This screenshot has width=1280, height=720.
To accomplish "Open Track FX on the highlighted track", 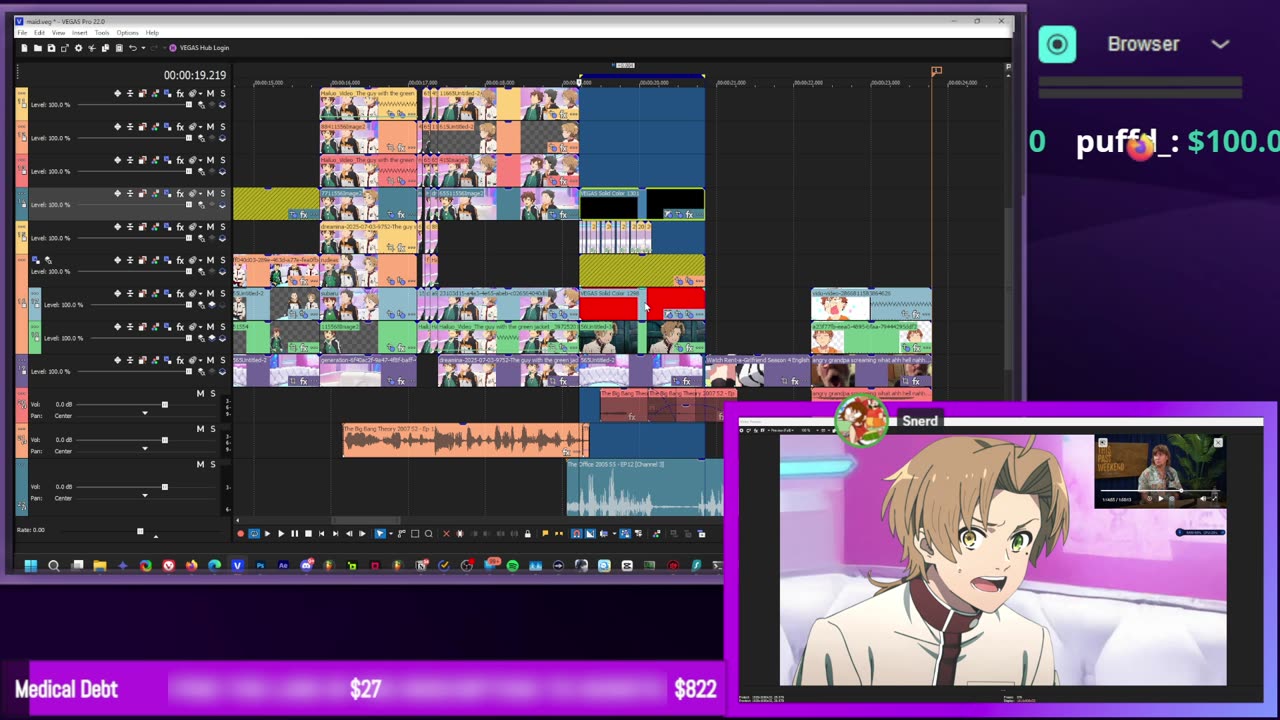I will [x=180, y=193].
